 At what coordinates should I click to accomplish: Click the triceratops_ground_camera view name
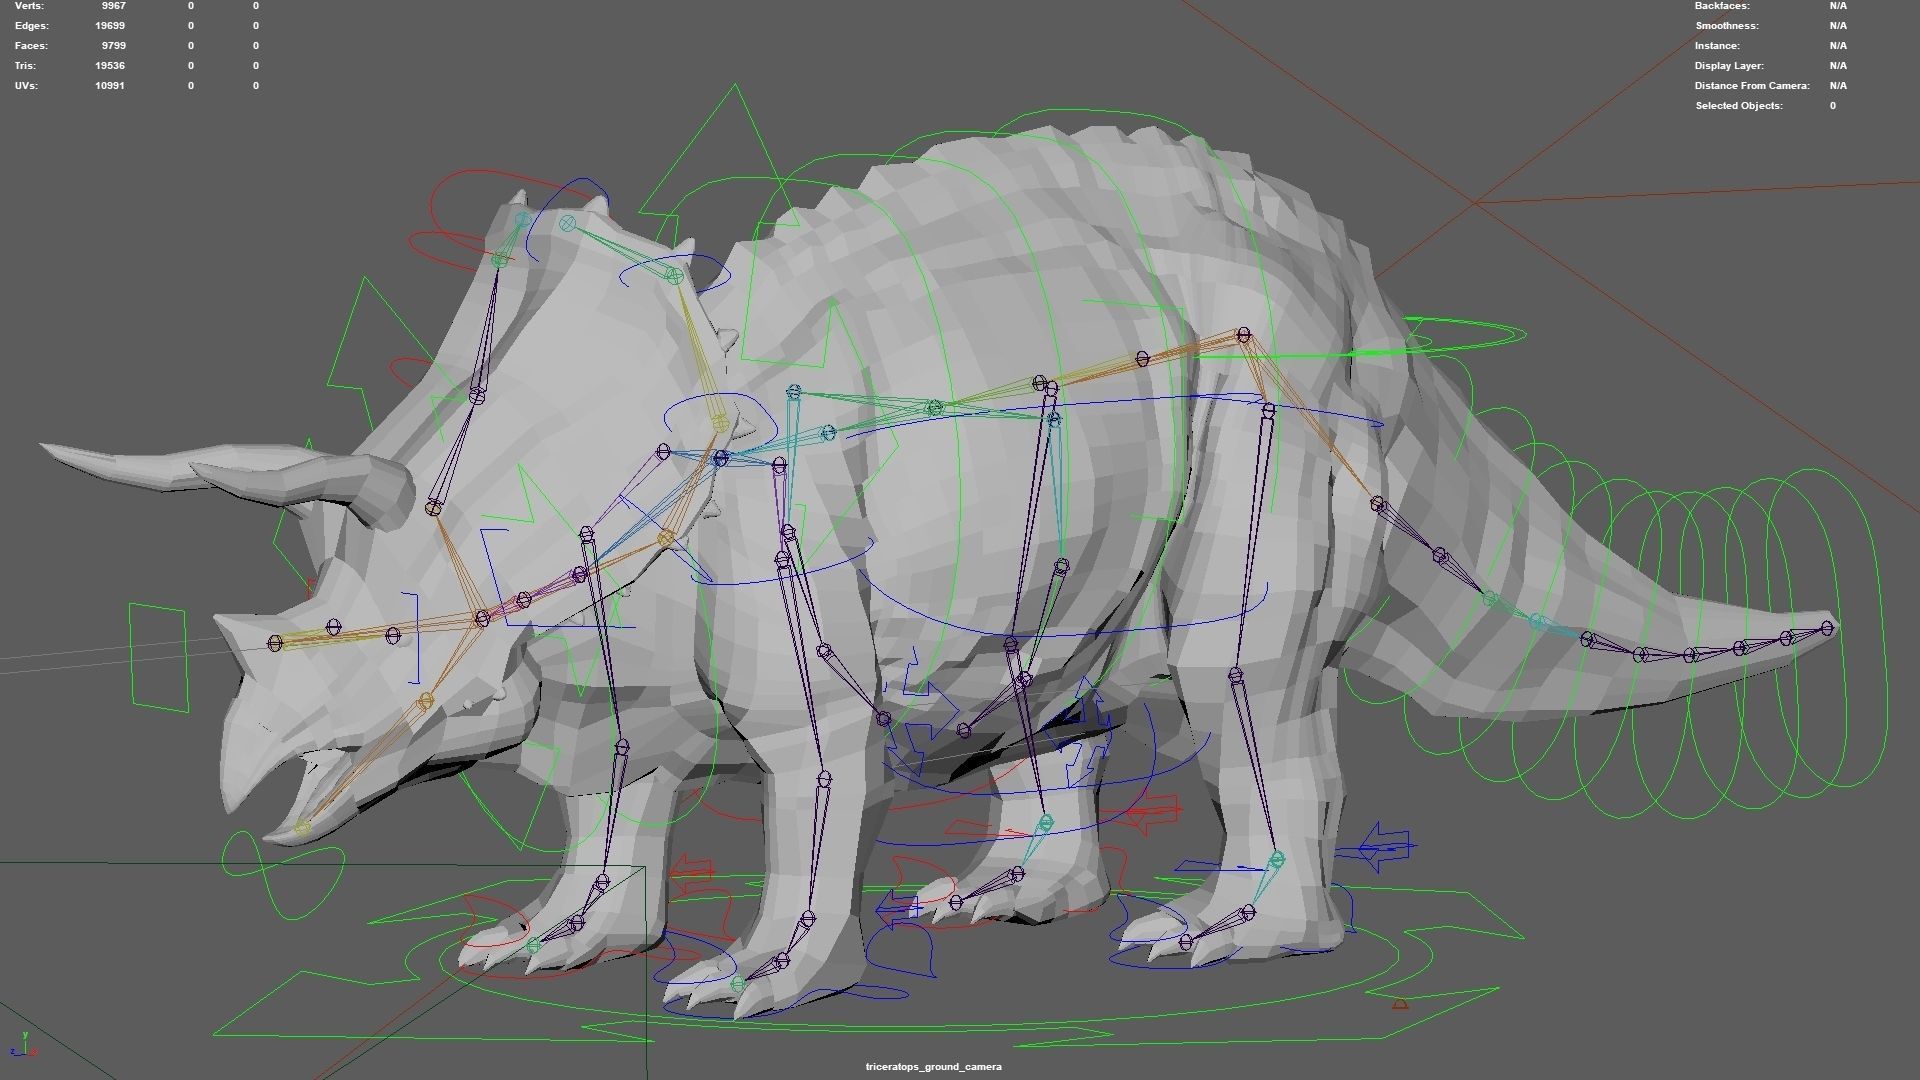click(x=933, y=1067)
